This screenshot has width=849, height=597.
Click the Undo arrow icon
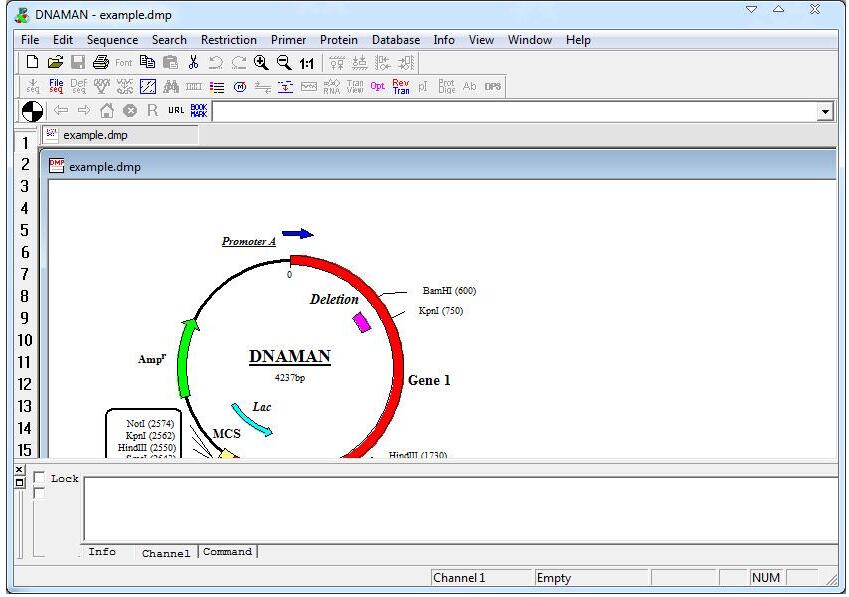coord(215,62)
